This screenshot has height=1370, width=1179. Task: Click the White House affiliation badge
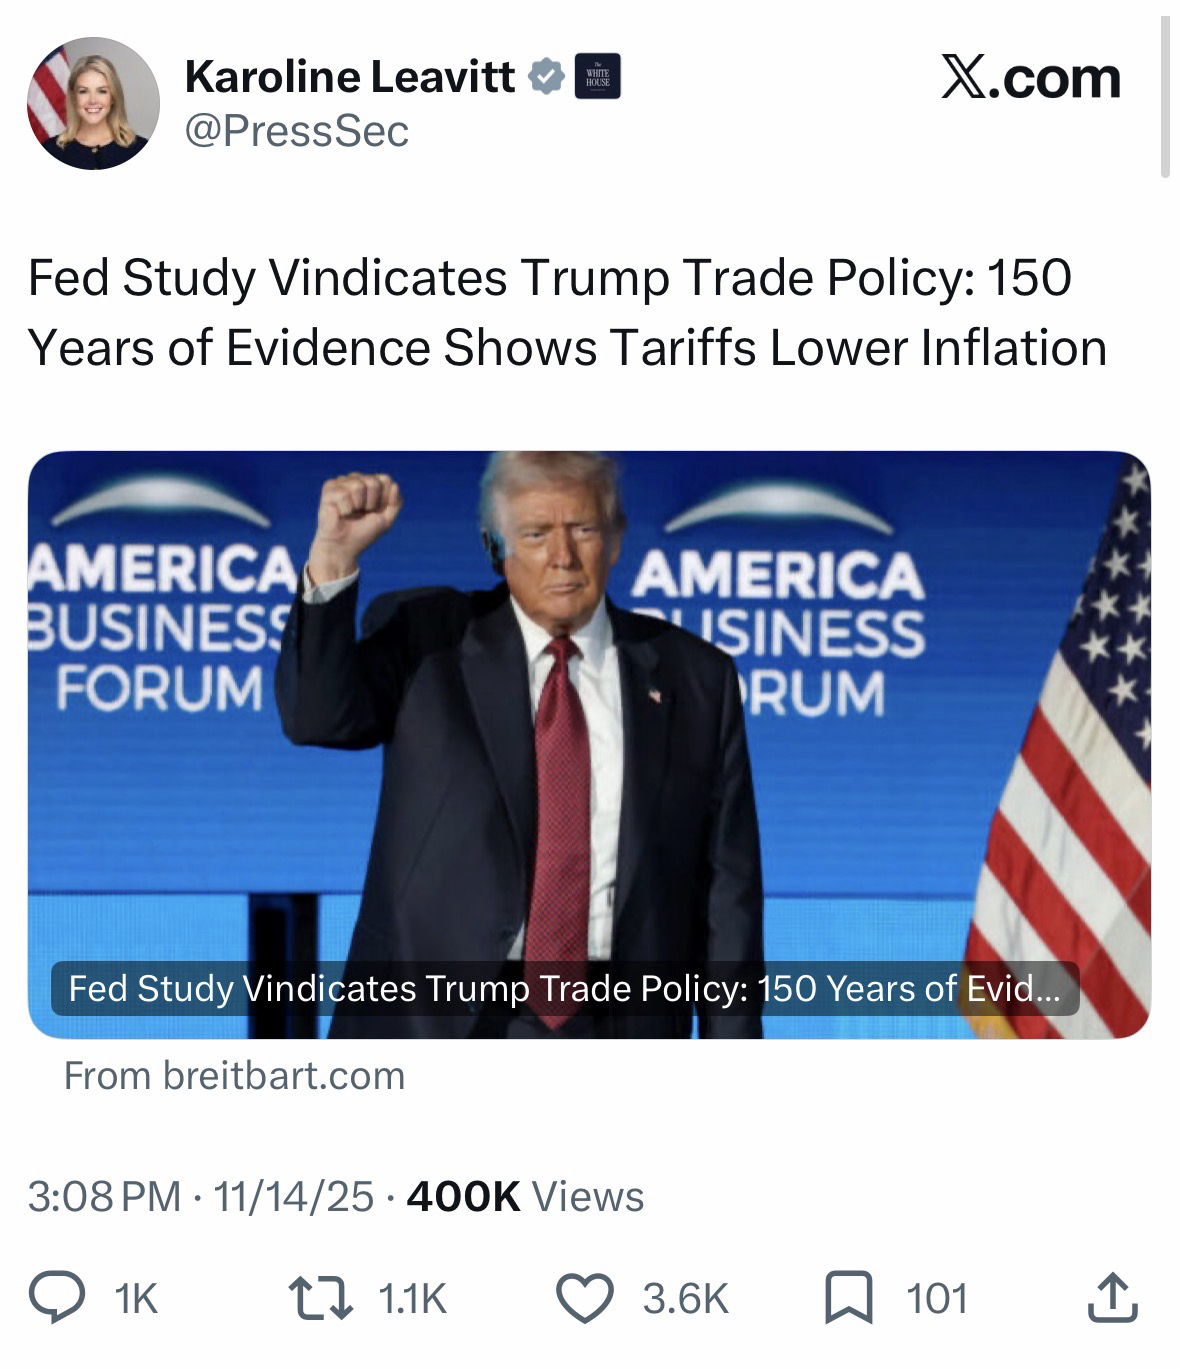tap(598, 77)
